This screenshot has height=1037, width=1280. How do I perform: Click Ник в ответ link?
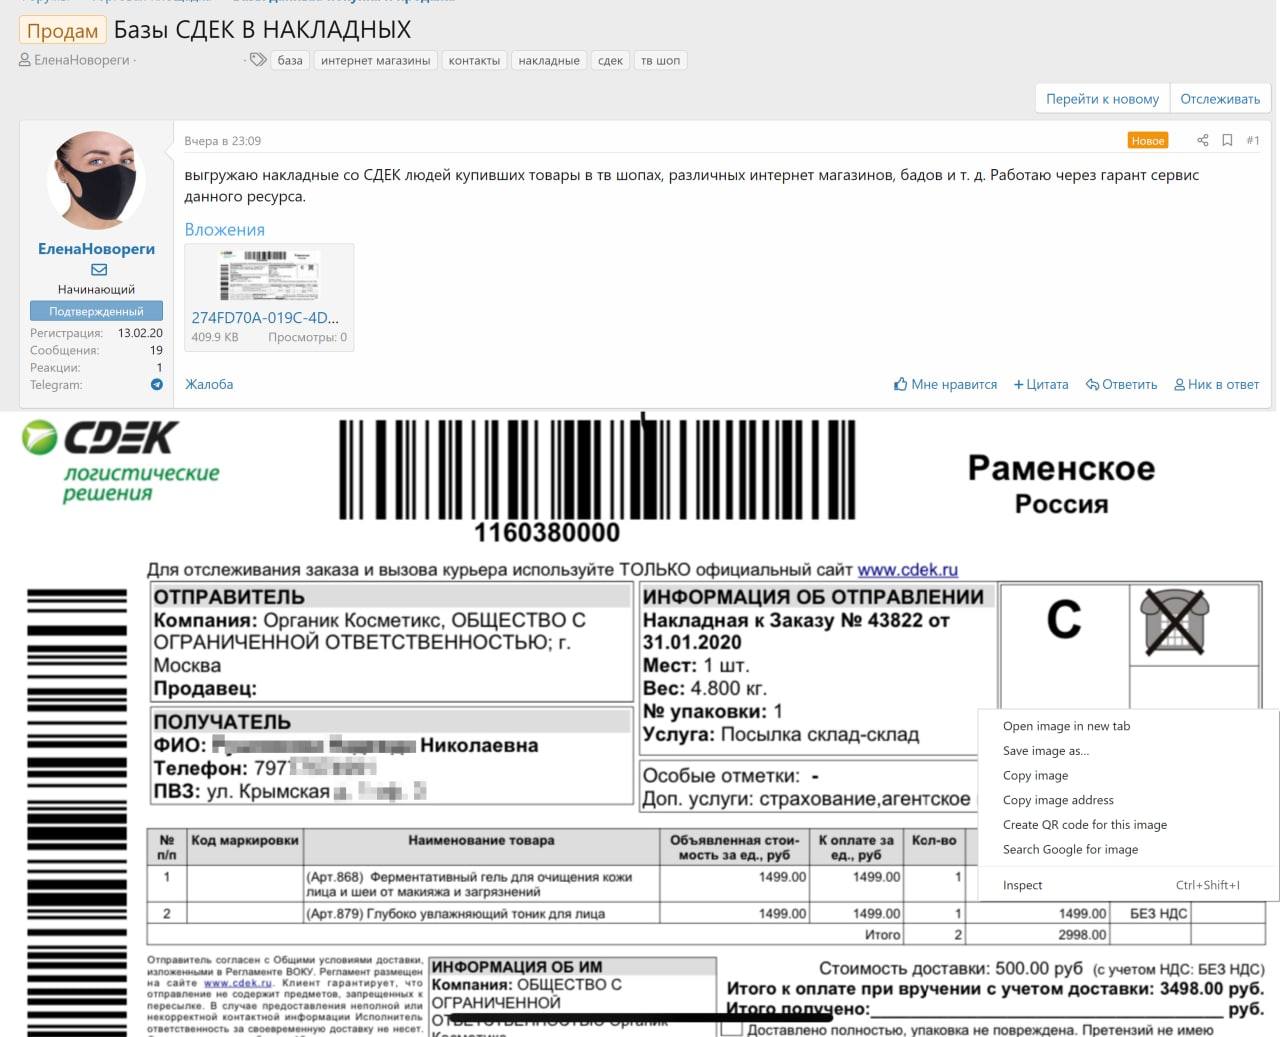point(1216,384)
